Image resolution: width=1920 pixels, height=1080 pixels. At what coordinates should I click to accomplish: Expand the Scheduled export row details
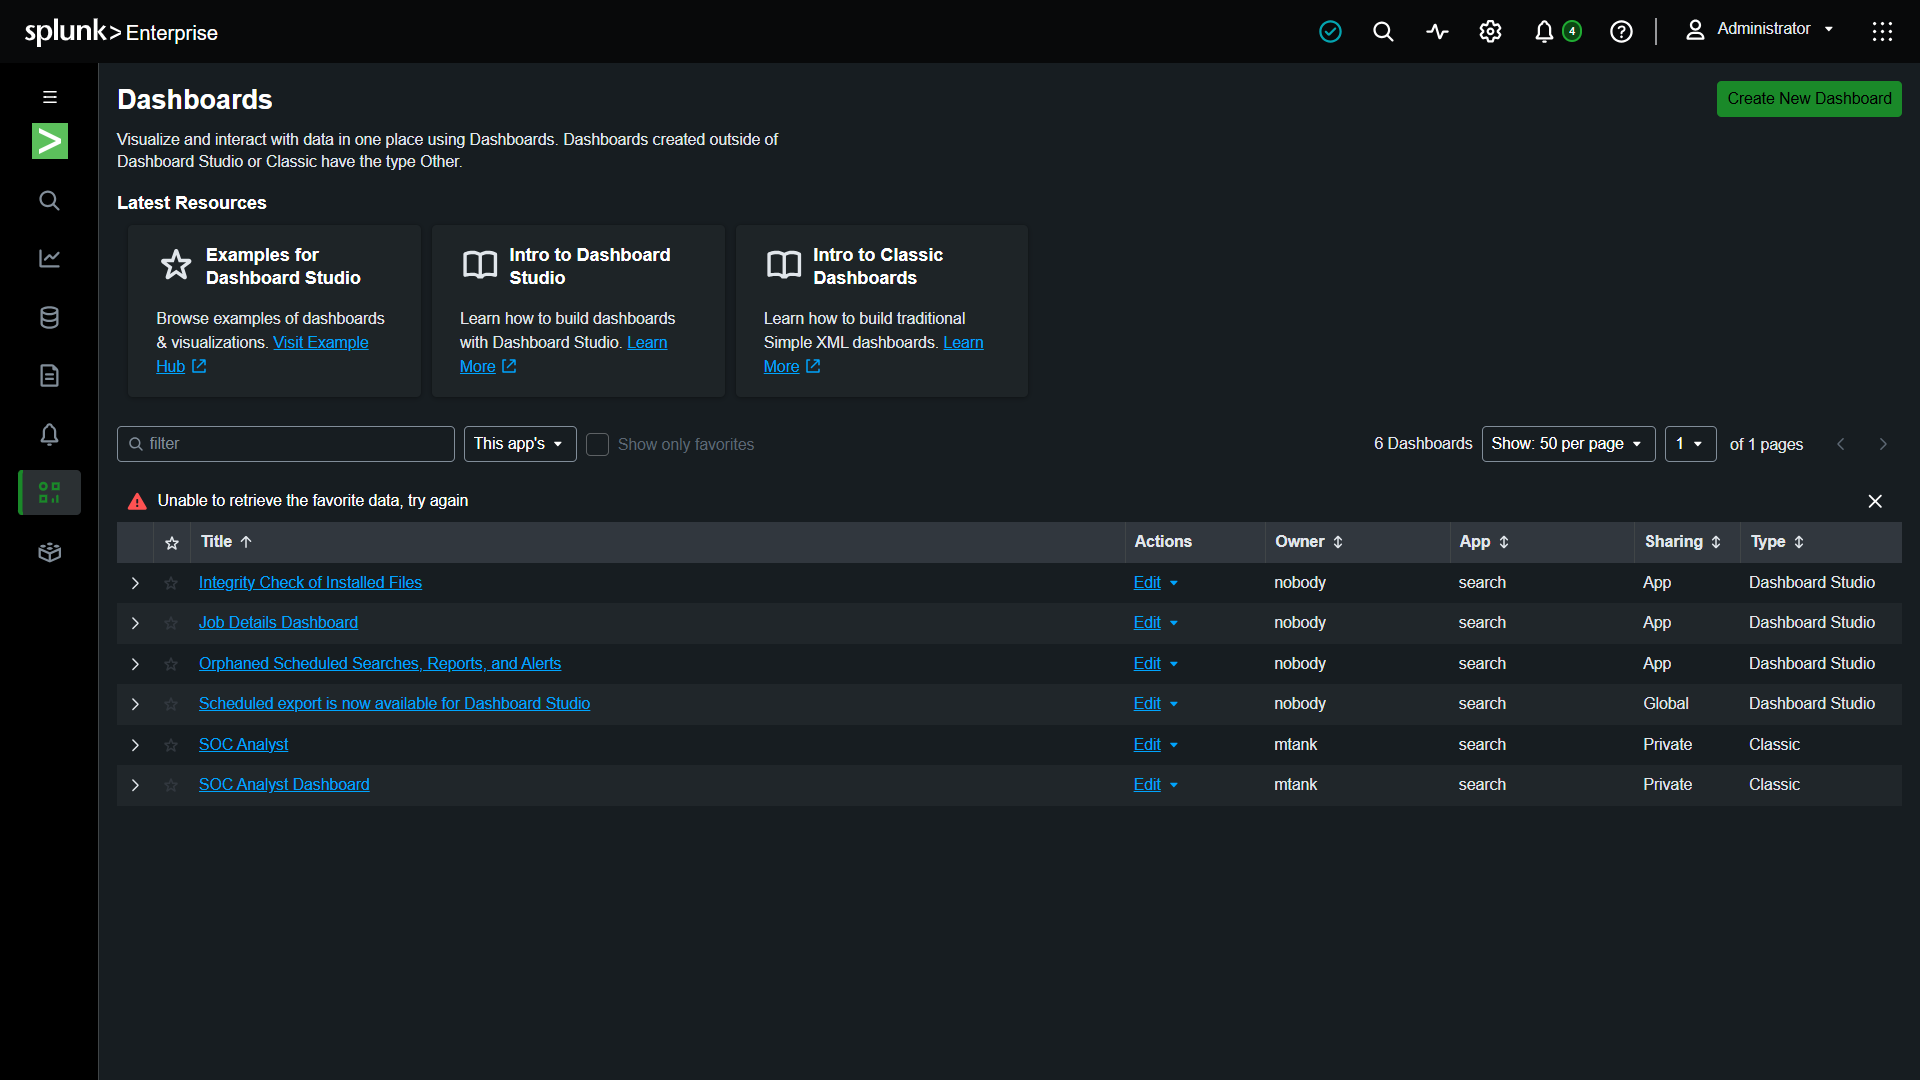[x=135, y=704]
